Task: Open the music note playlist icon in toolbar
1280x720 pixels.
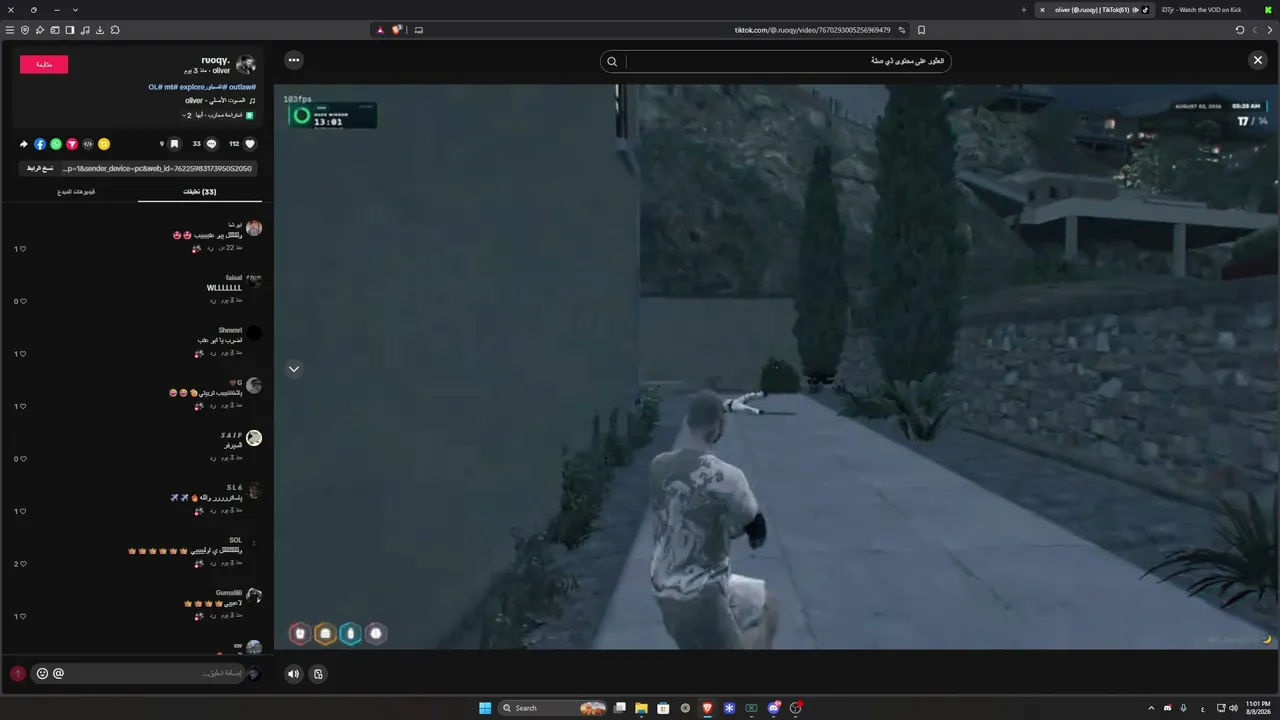Action: 85,30
